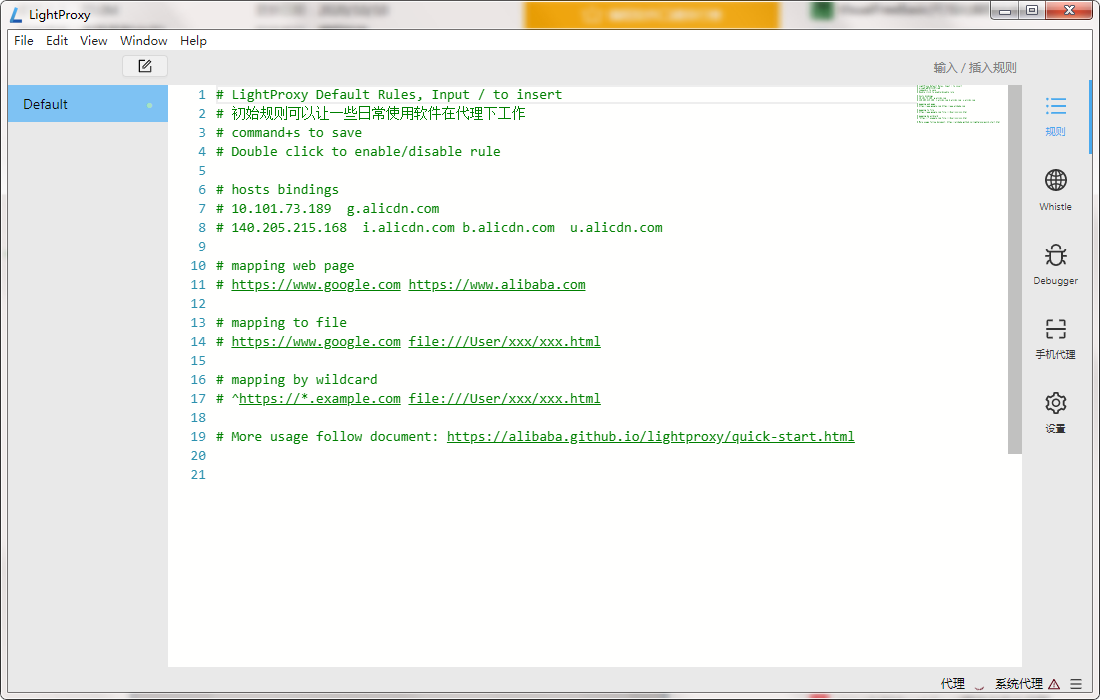
Task: Open the 设置 settings gear icon
Action: 1055,404
